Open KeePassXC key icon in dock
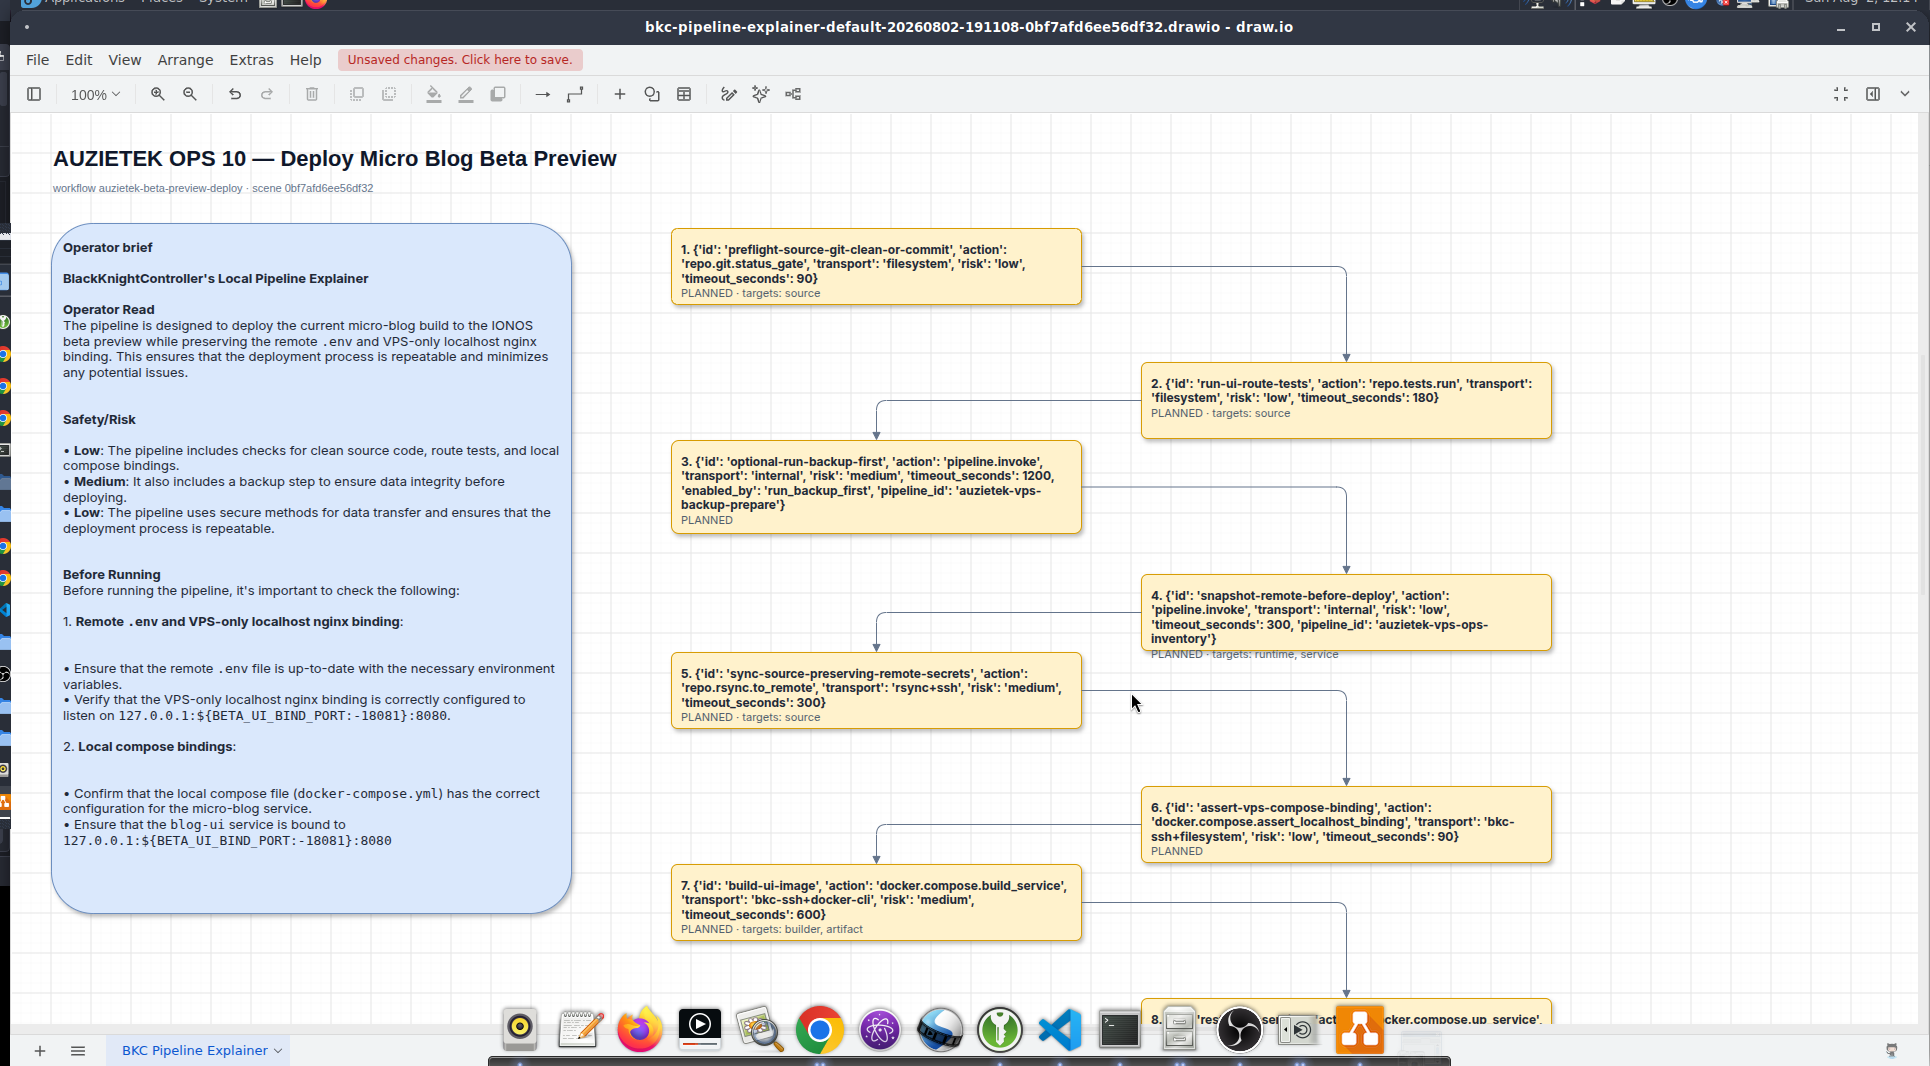 (1000, 1029)
